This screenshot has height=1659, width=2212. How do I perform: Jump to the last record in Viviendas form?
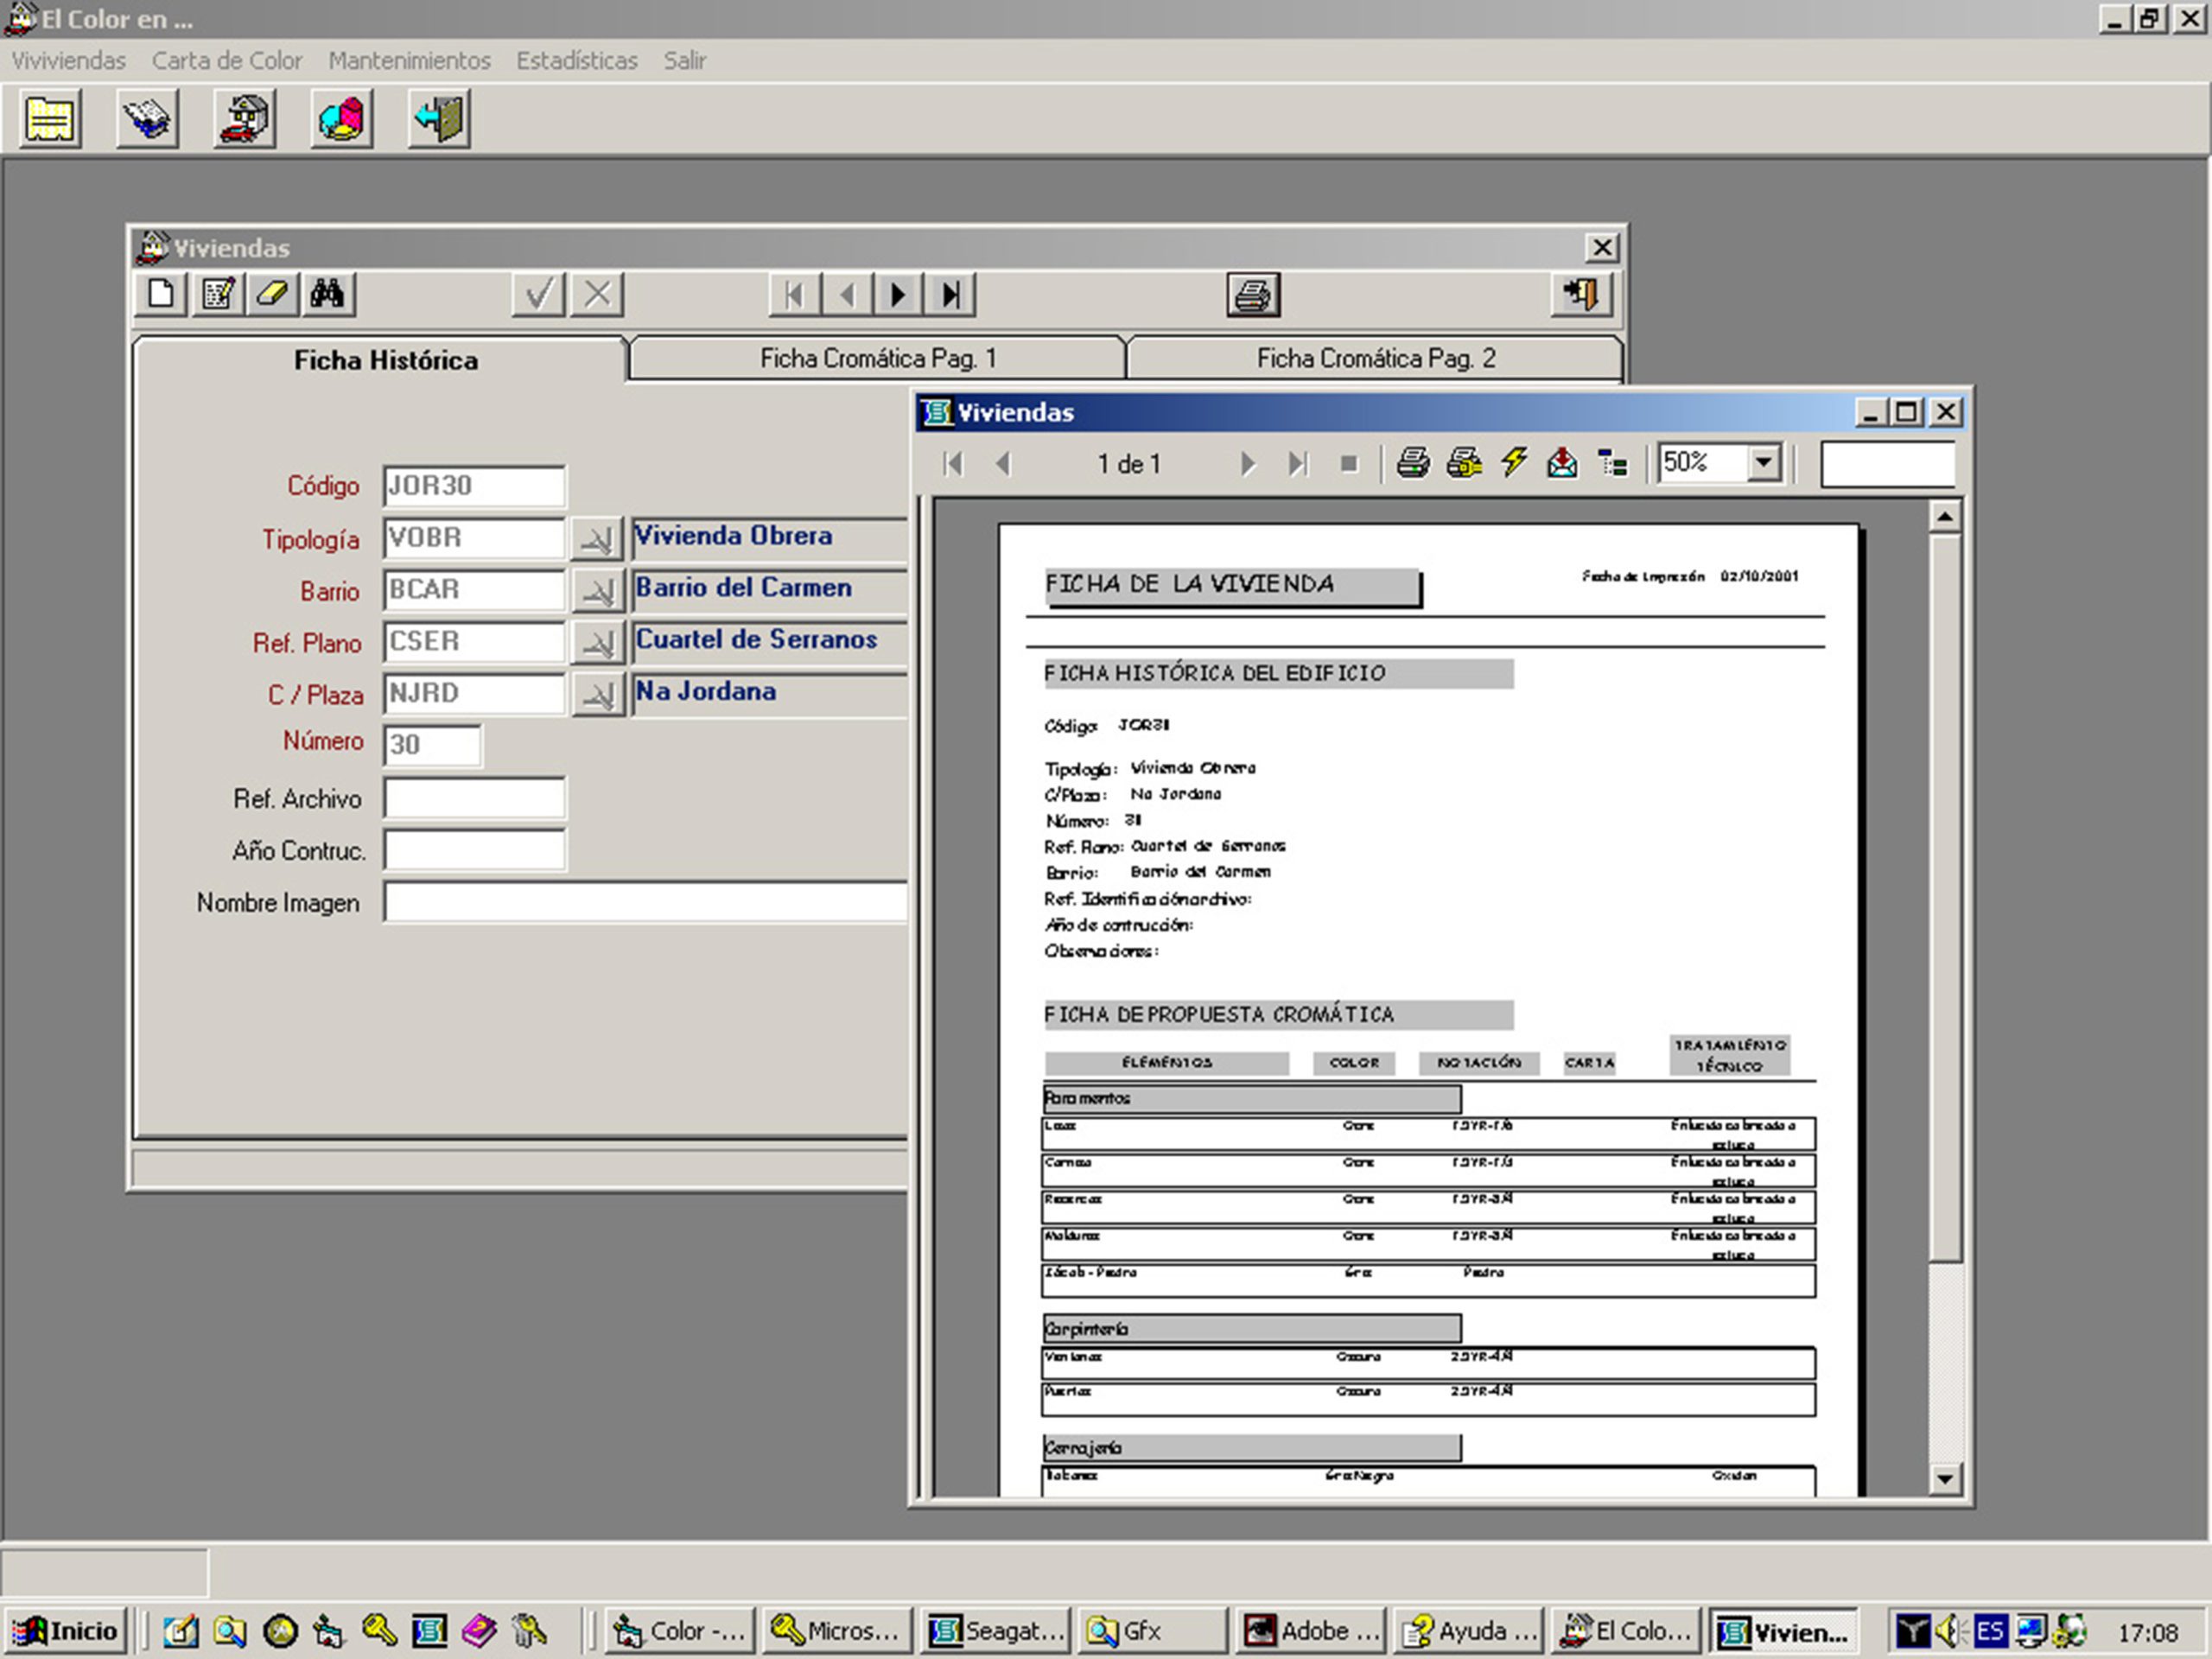(x=950, y=295)
